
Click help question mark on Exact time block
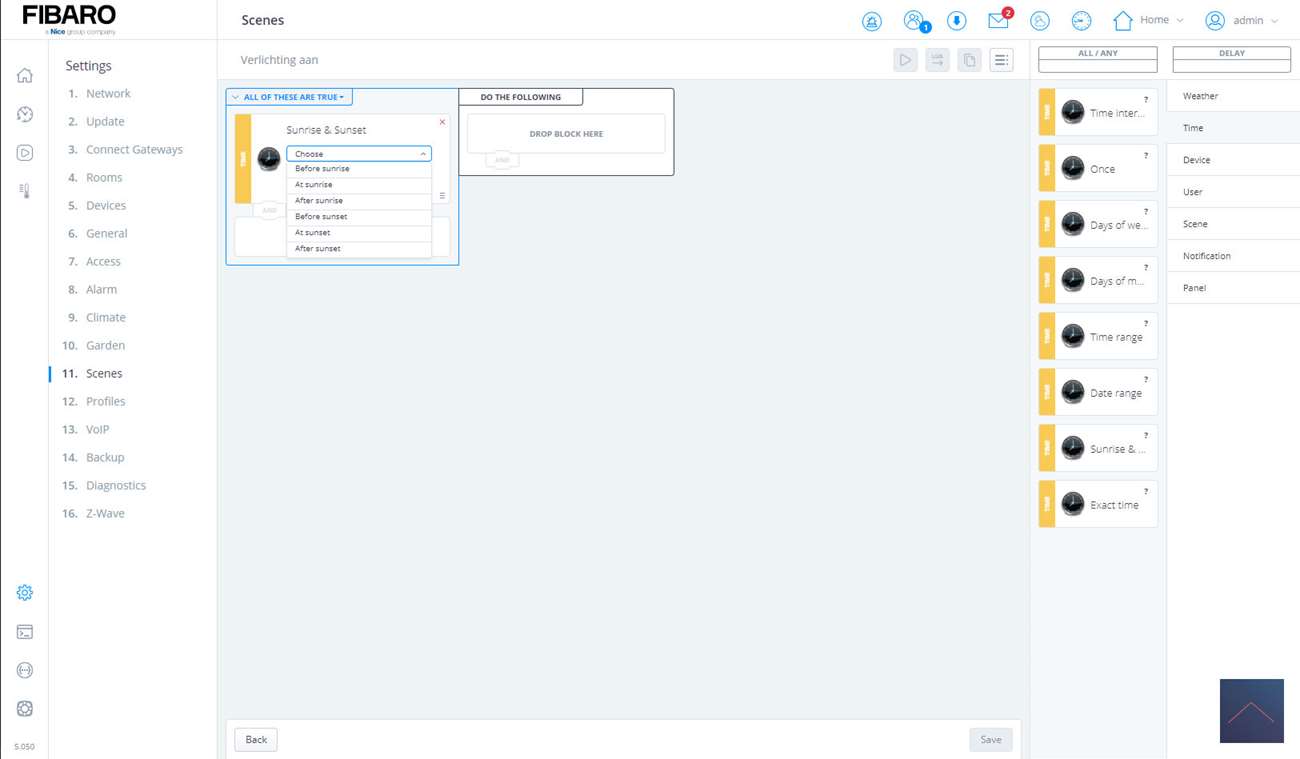click(x=1146, y=492)
